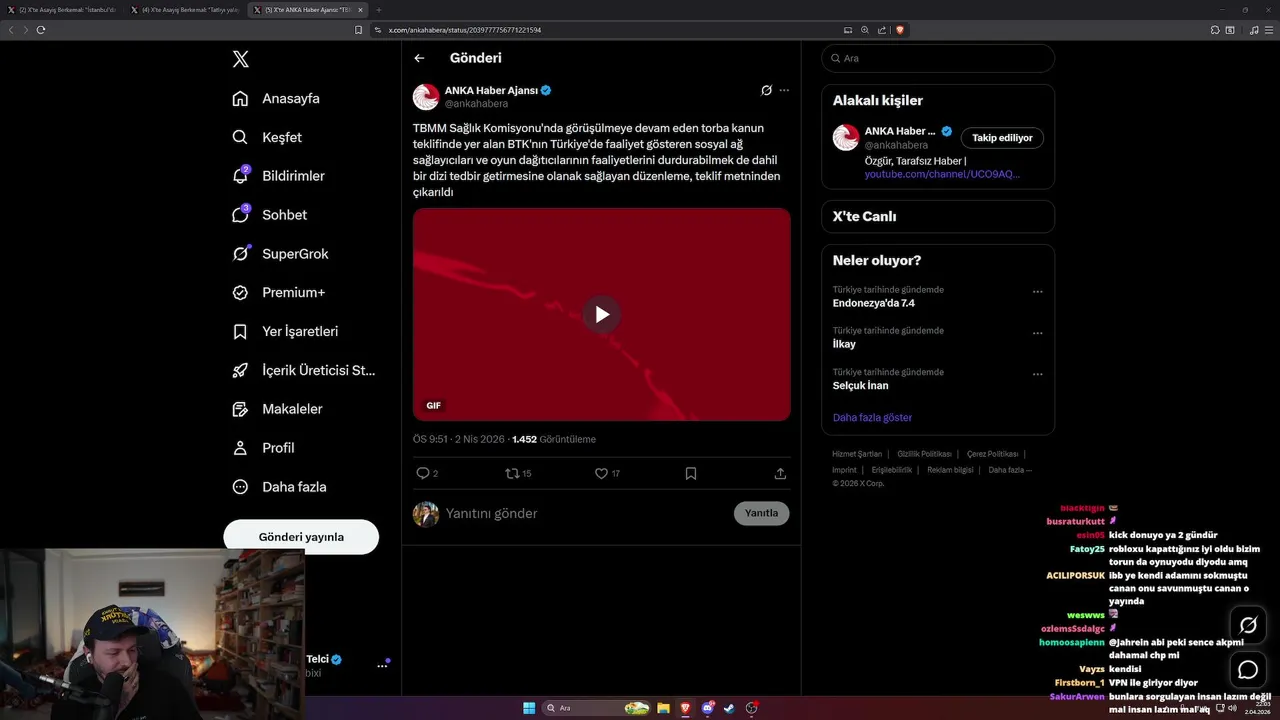Viewport: 1280px width, 720px height.
Task: Open the youtube.com channel link
Action: click(942, 174)
